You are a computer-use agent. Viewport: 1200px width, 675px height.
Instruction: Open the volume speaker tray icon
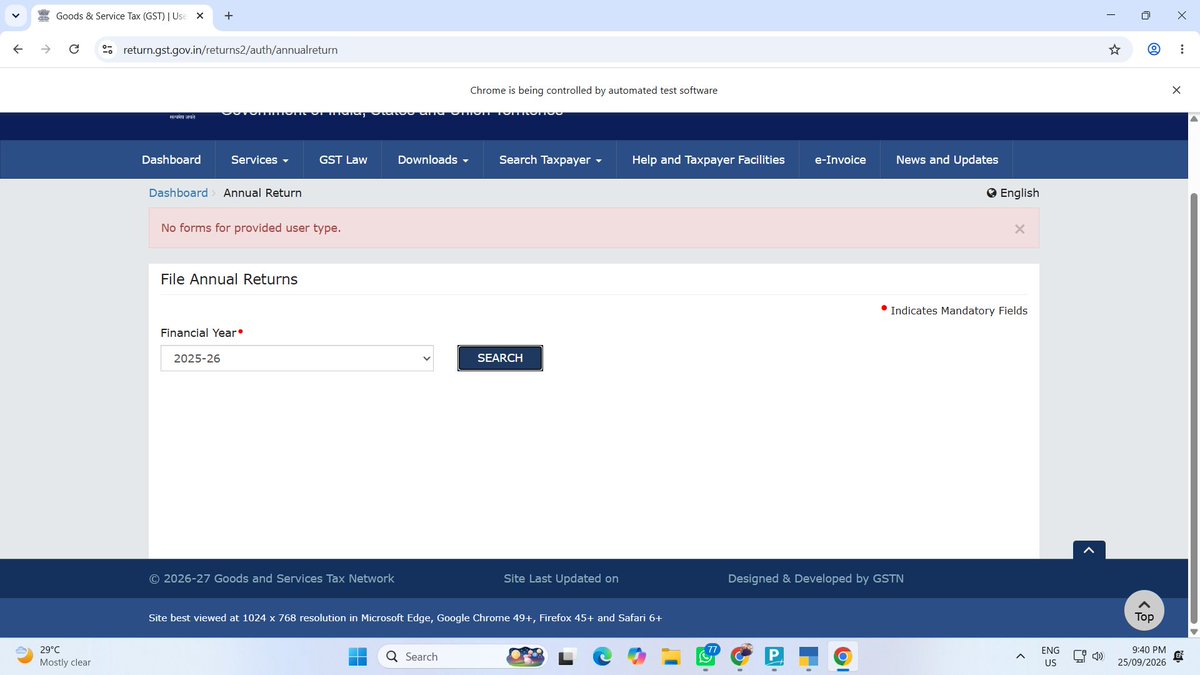click(x=1097, y=656)
